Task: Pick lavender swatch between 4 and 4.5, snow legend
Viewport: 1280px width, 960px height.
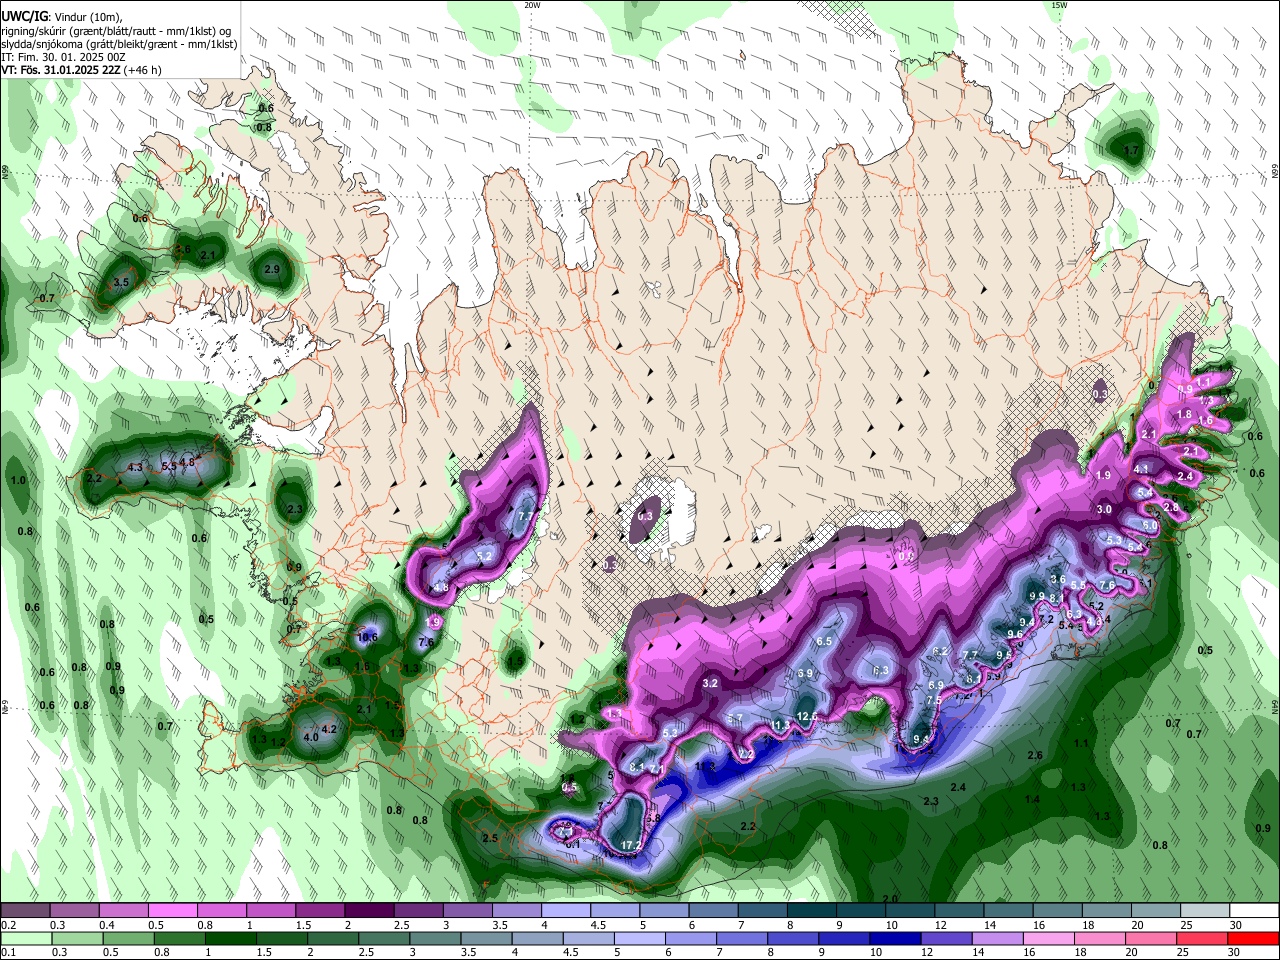Action: (x=565, y=911)
